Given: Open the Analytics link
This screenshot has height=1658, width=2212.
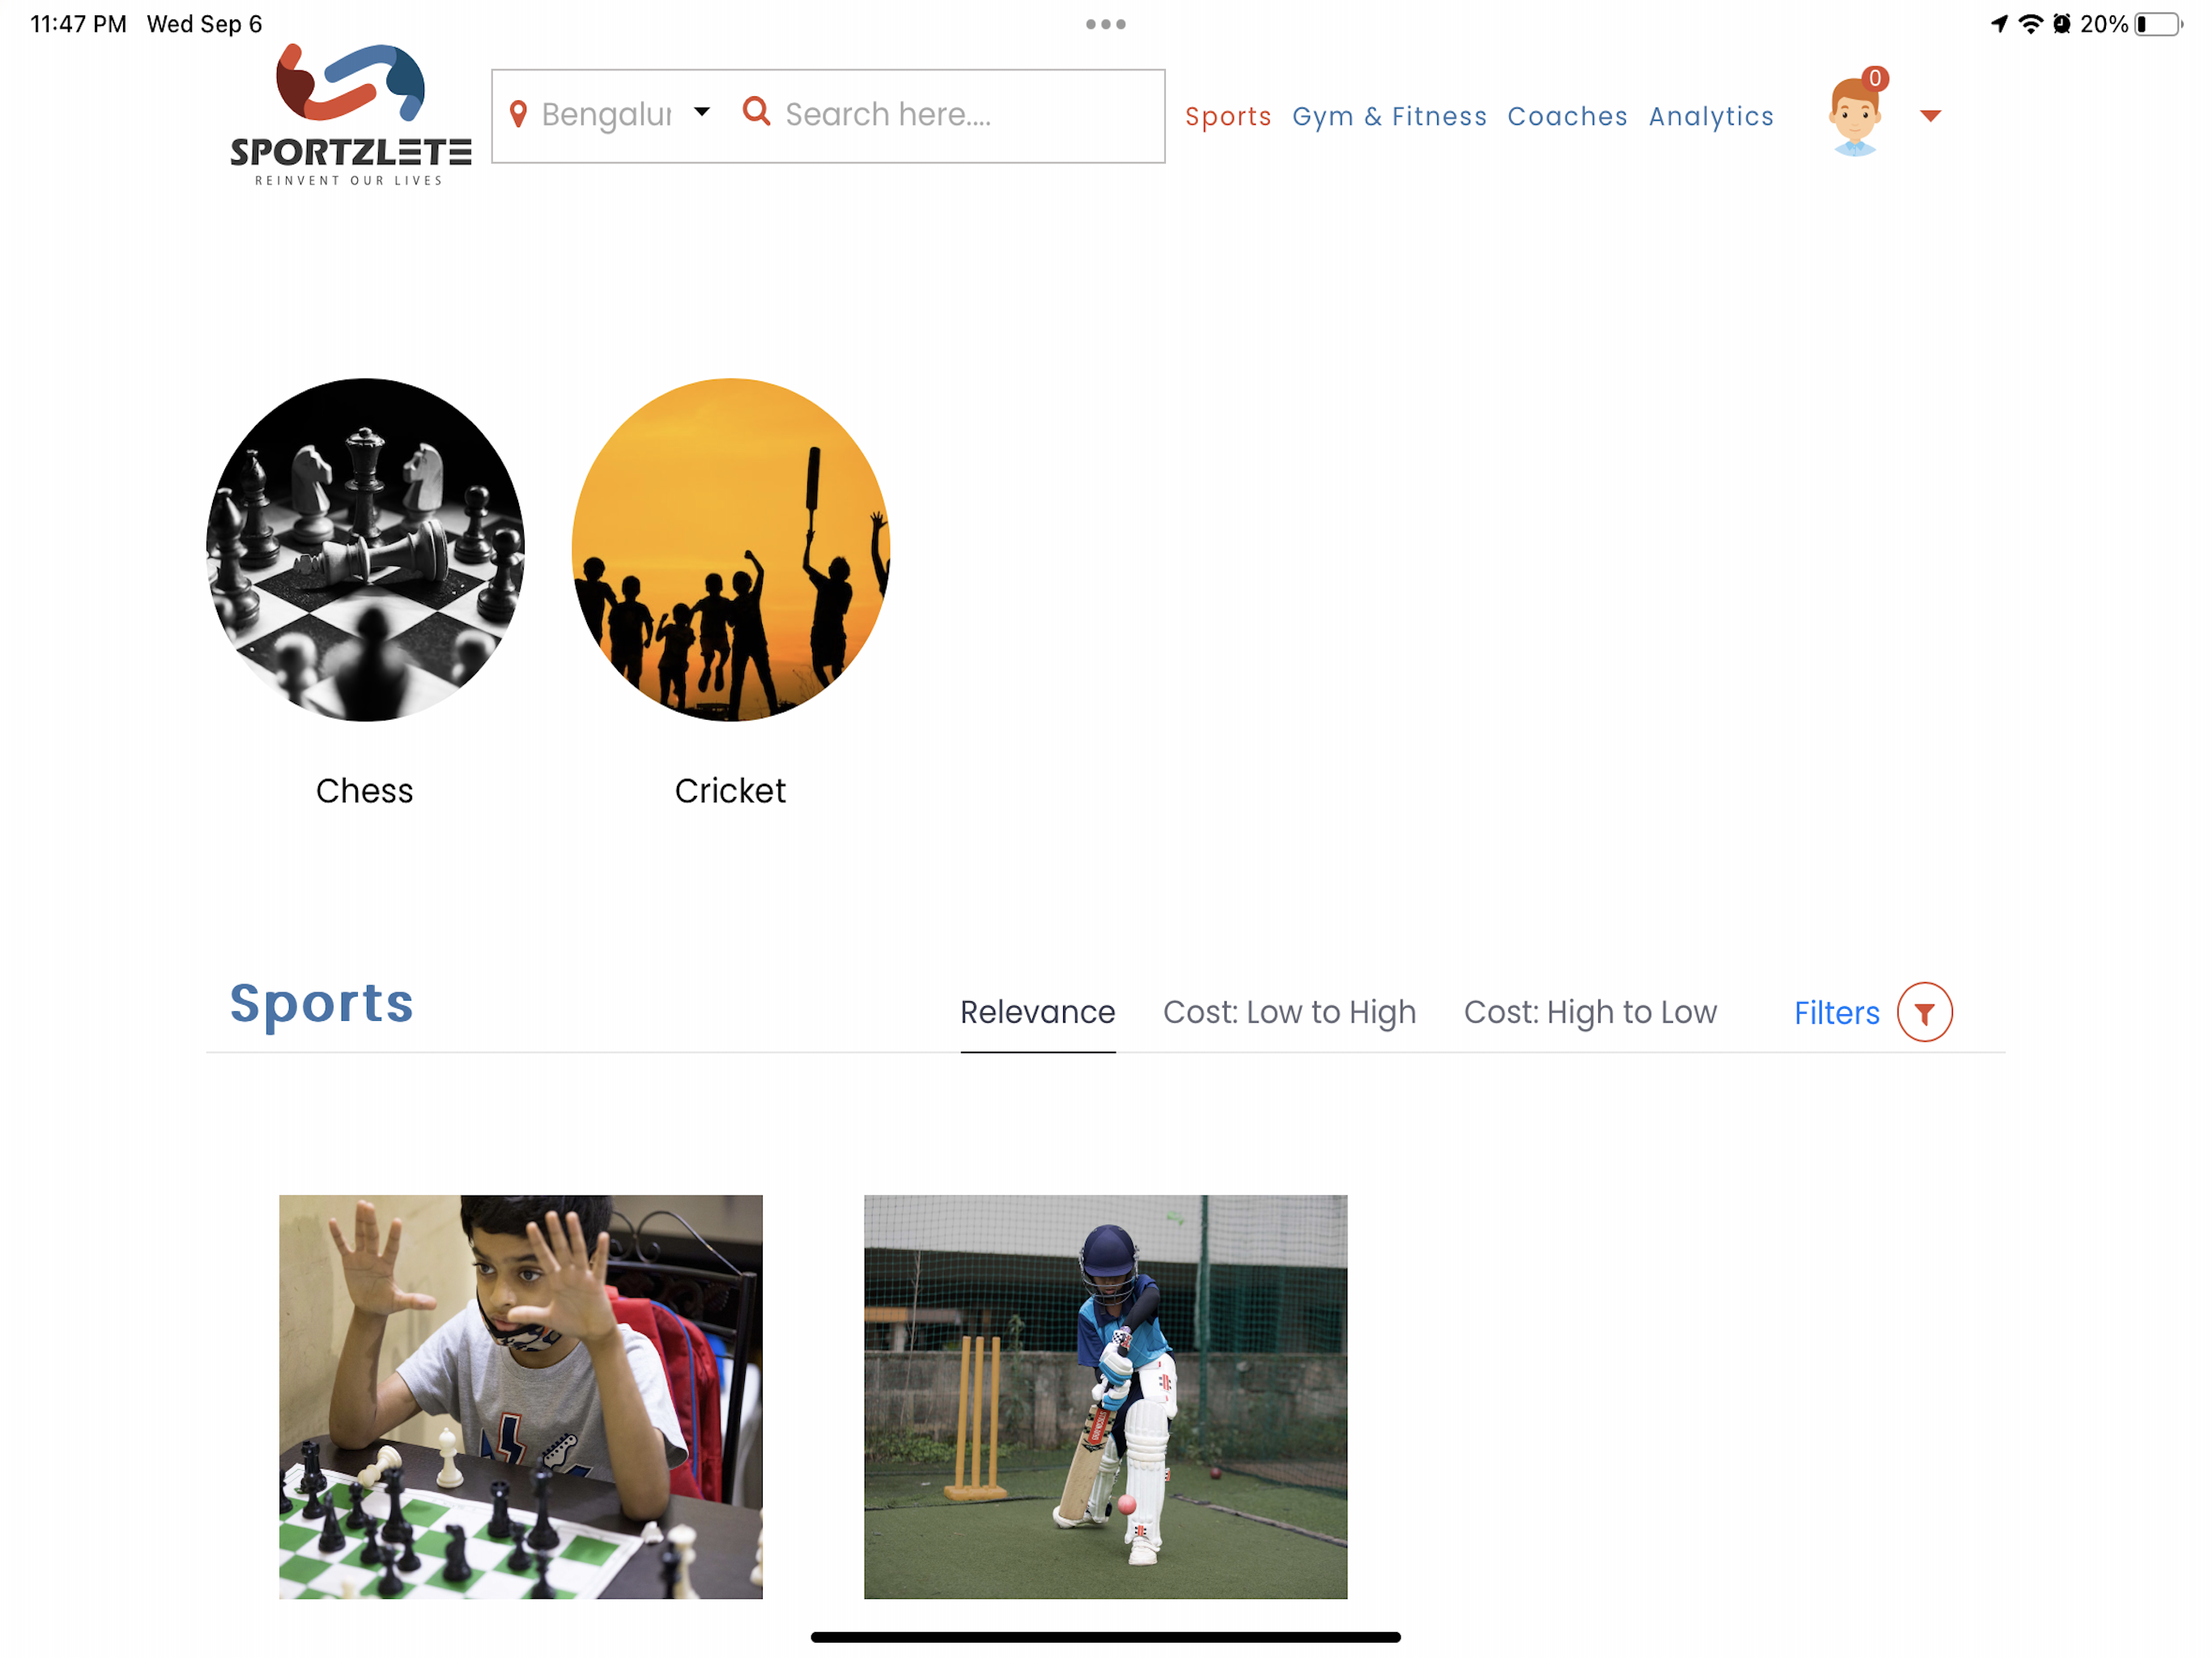Looking at the screenshot, I should coord(1711,116).
